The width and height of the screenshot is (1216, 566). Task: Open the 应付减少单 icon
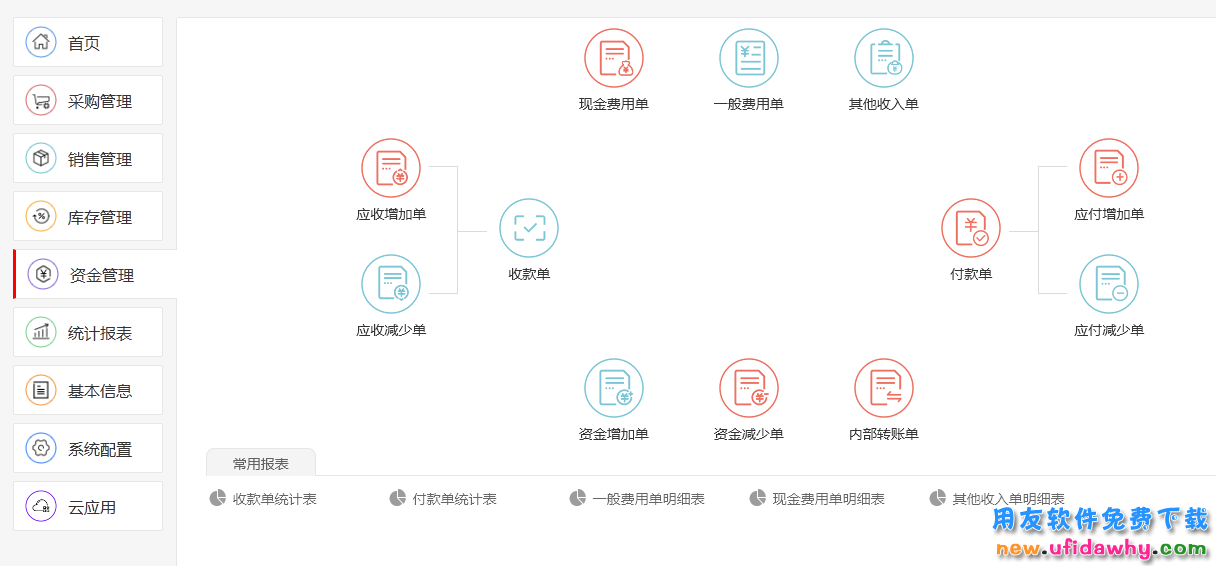(x=1108, y=284)
